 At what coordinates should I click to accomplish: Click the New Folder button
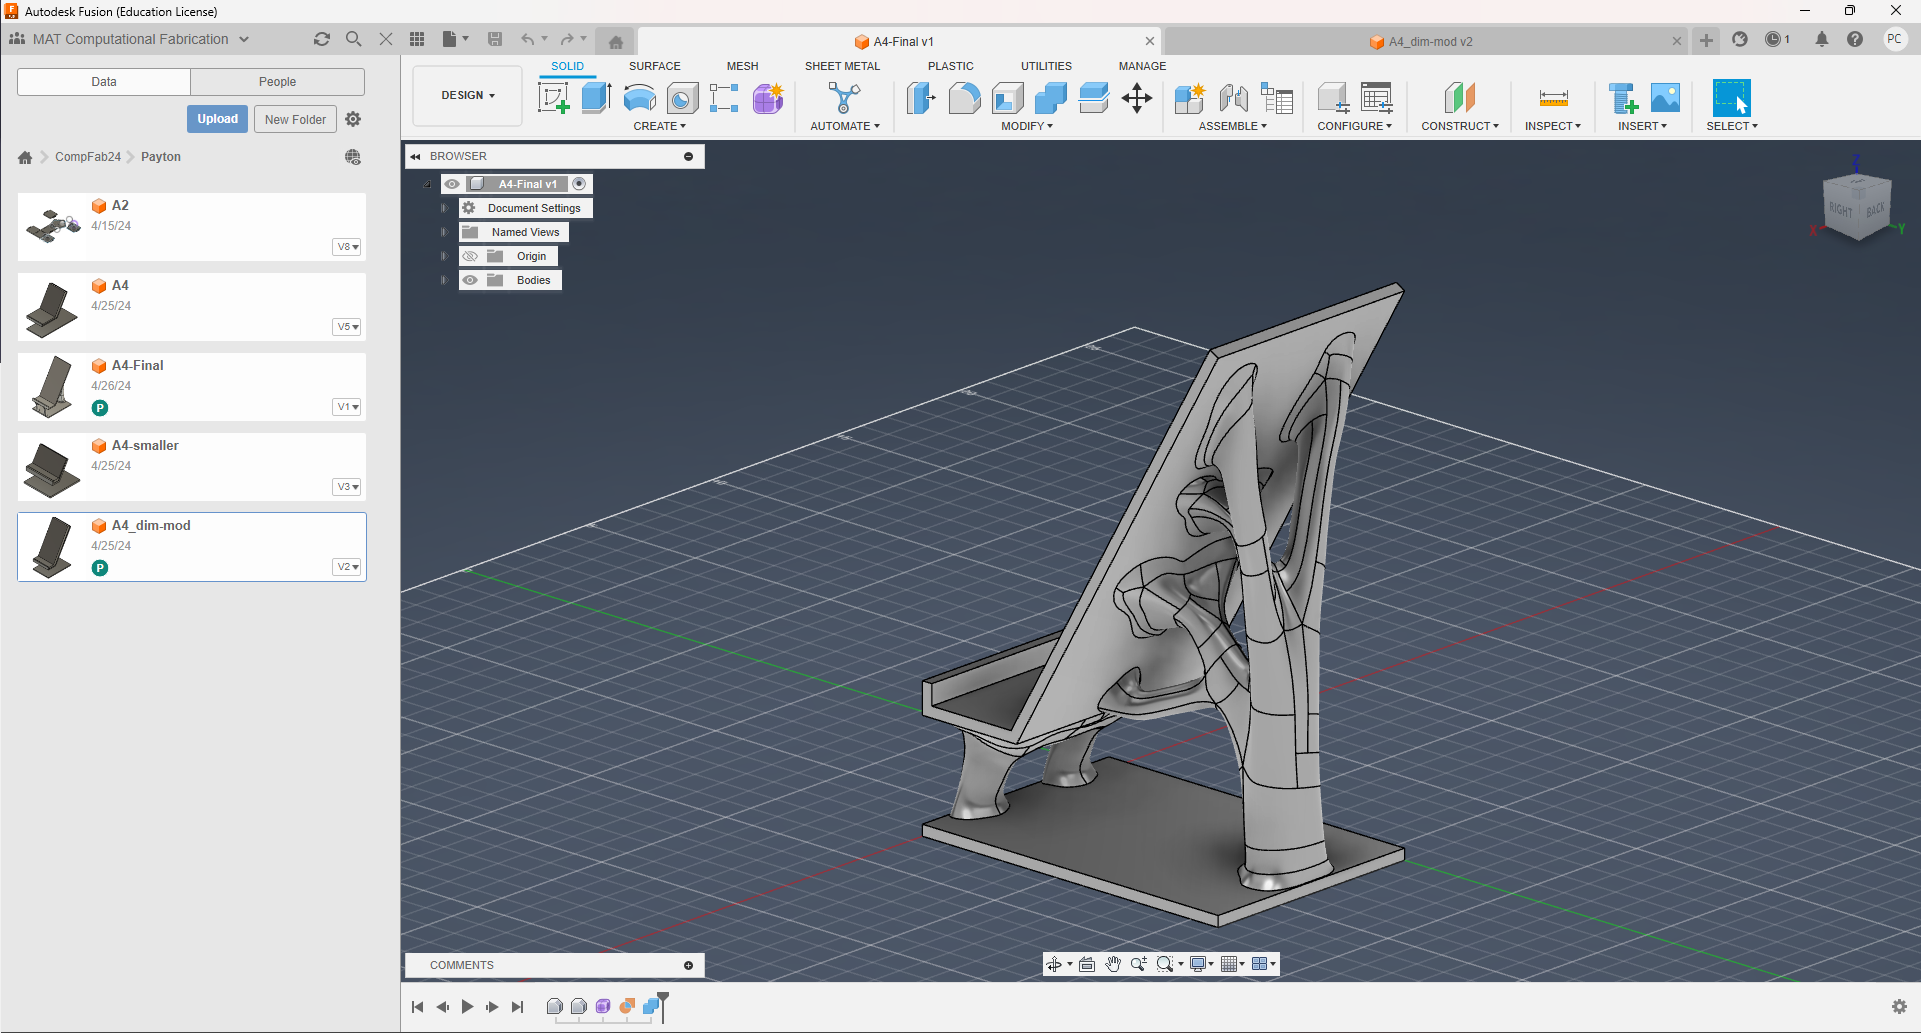[295, 119]
